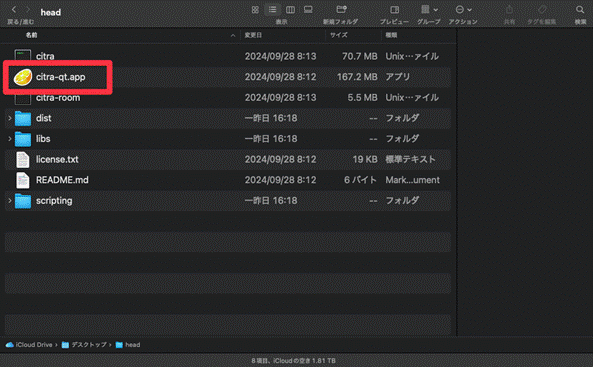Open the Action menu dropdown
Image resolution: width=593 pixels, height=367 pixels.
(463, 10)
